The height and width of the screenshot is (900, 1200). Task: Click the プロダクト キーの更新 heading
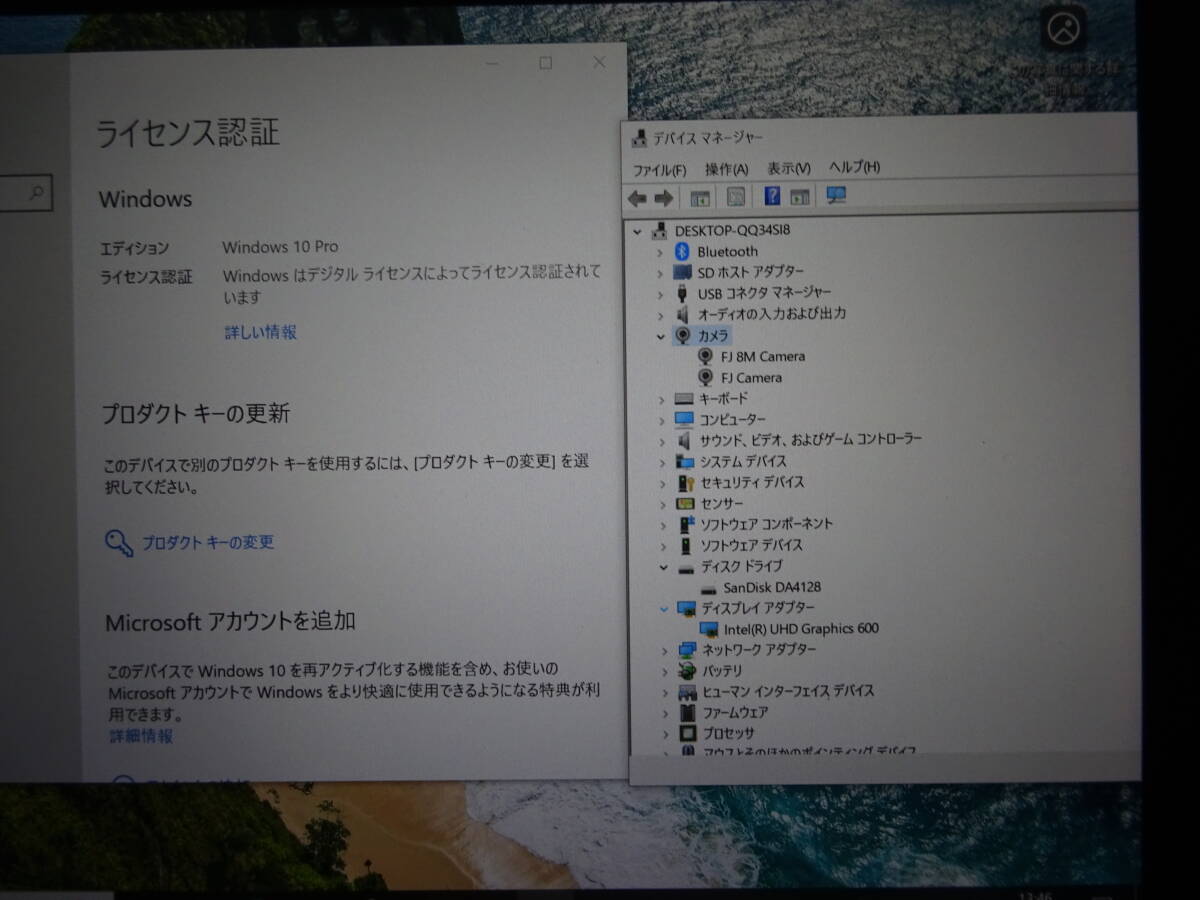pyautogui.click(x=196, y=413)
